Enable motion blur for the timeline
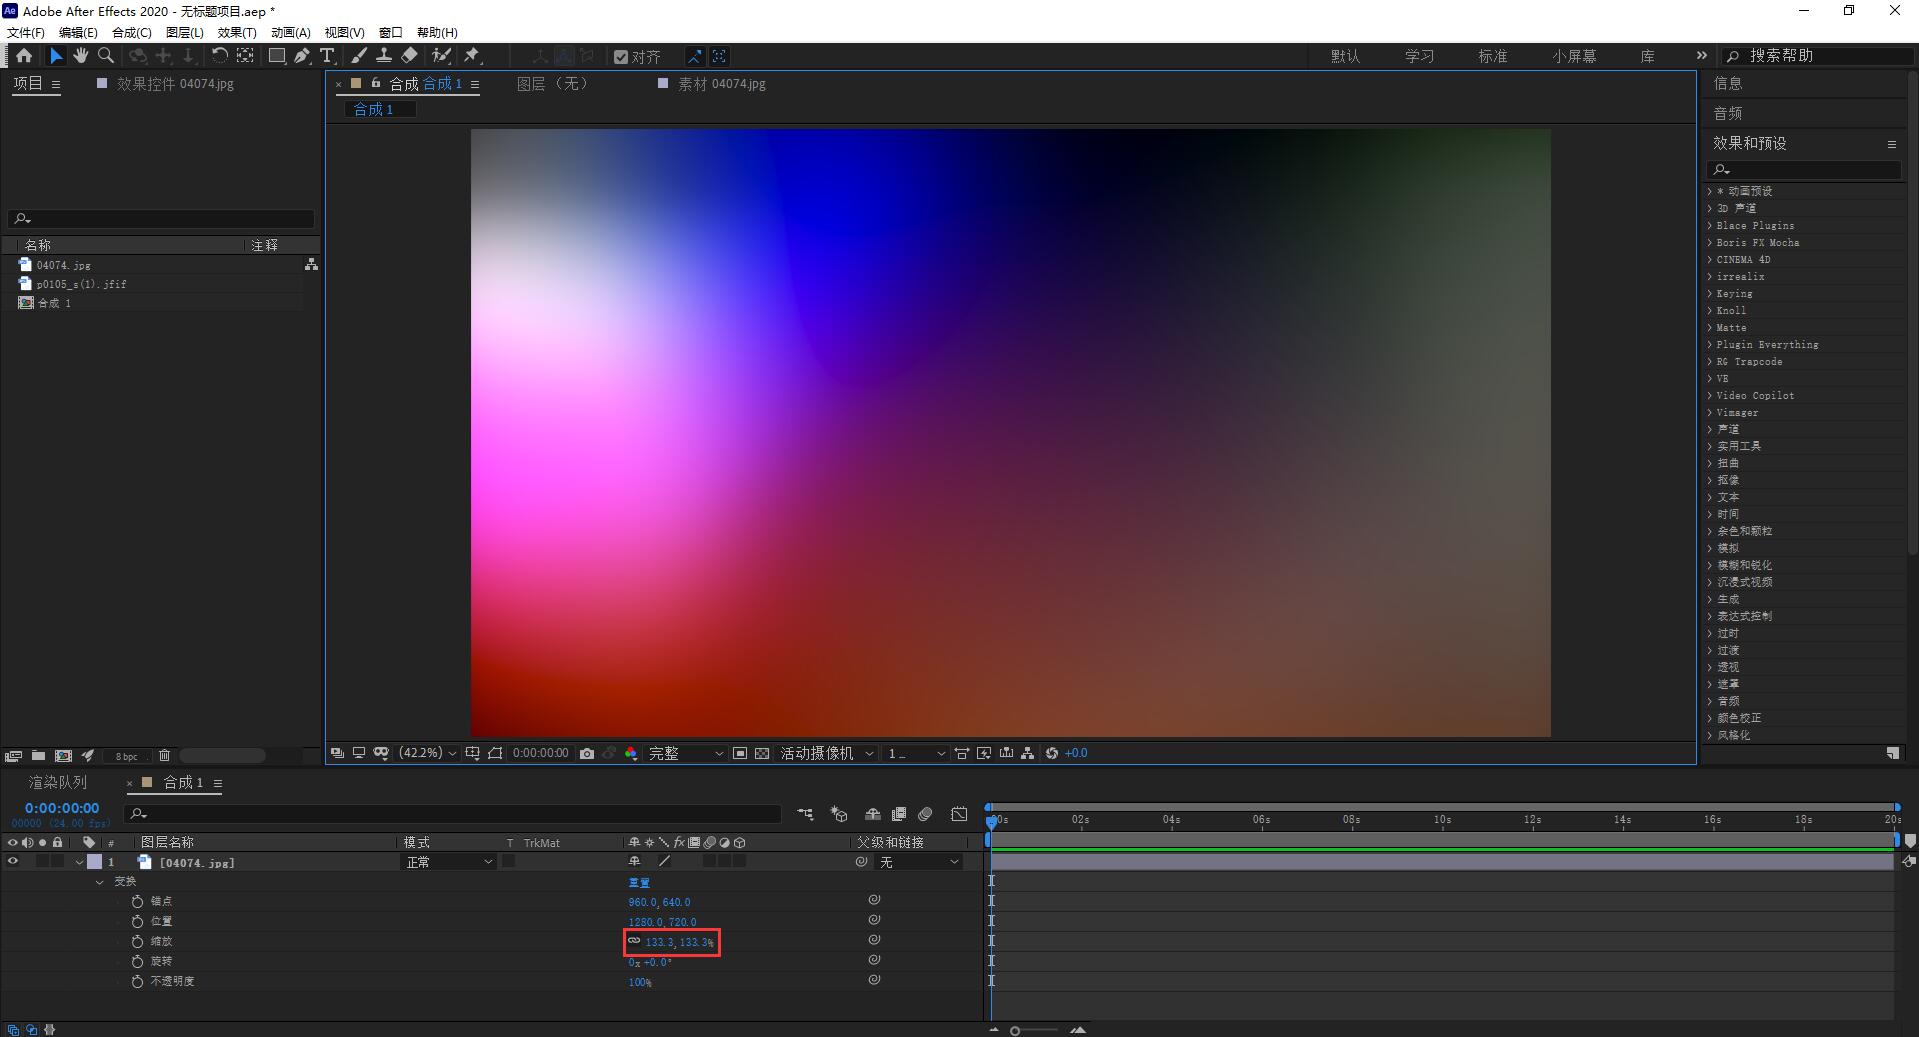This screenshot has width=1919, height=1037. [925, 814]
